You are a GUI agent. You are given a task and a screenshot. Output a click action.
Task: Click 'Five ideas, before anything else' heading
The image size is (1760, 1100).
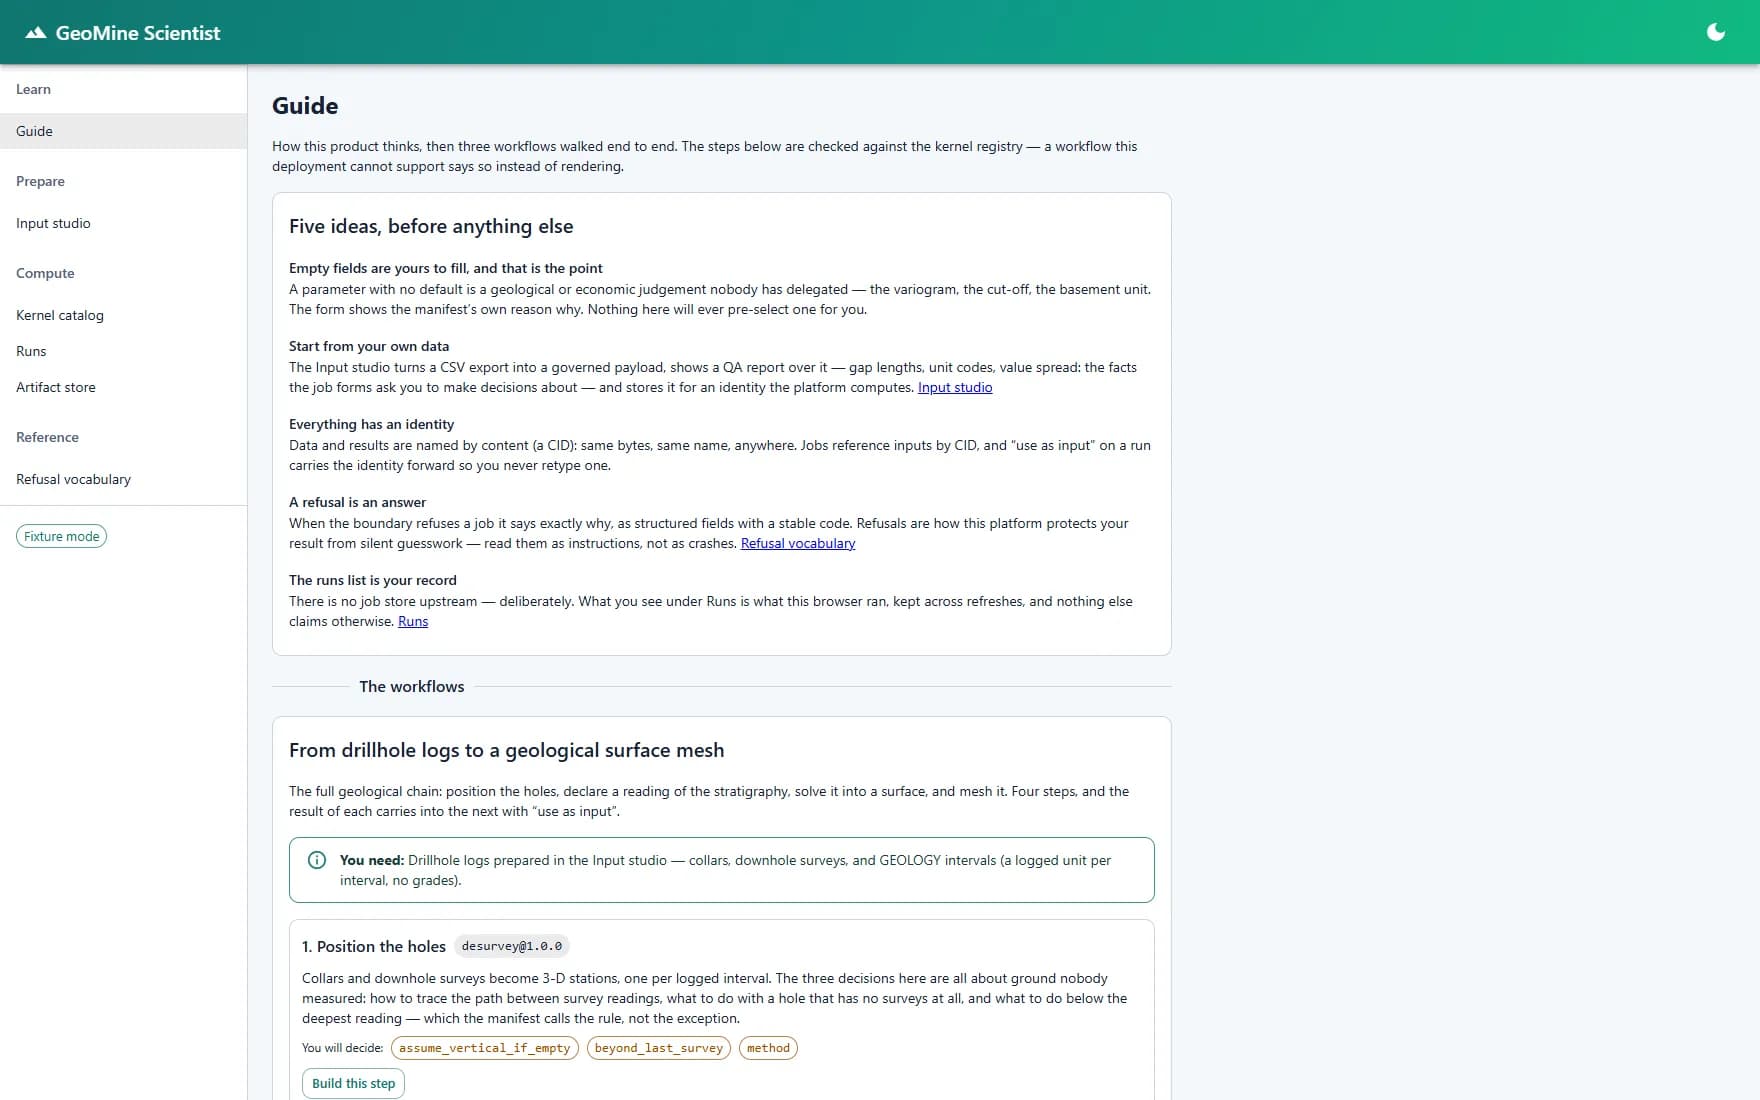[x=431, y=226]
